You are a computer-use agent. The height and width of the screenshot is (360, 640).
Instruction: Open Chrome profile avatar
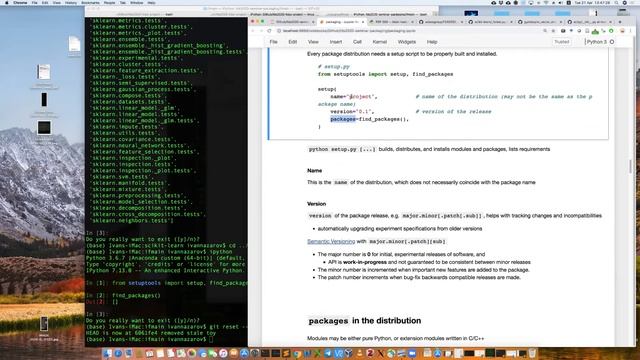(x=622, y=31)
